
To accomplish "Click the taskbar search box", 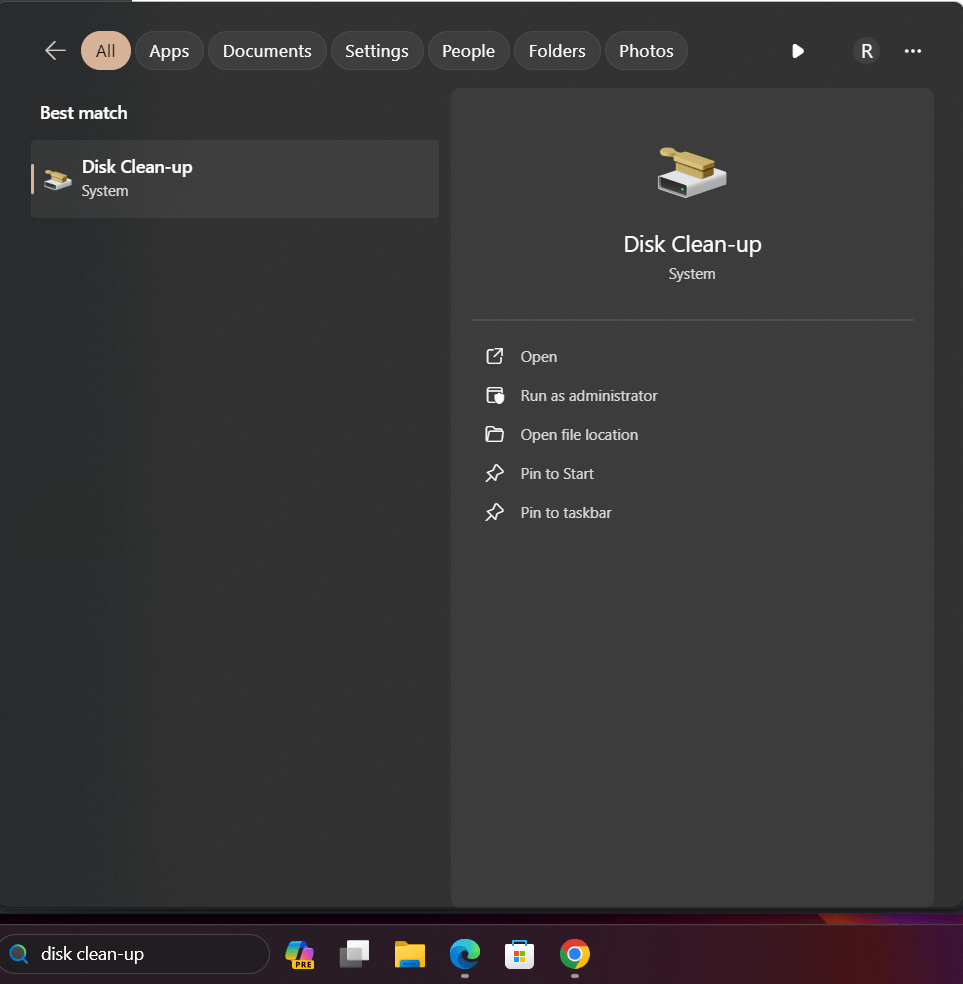I will (x=134, y=954).
